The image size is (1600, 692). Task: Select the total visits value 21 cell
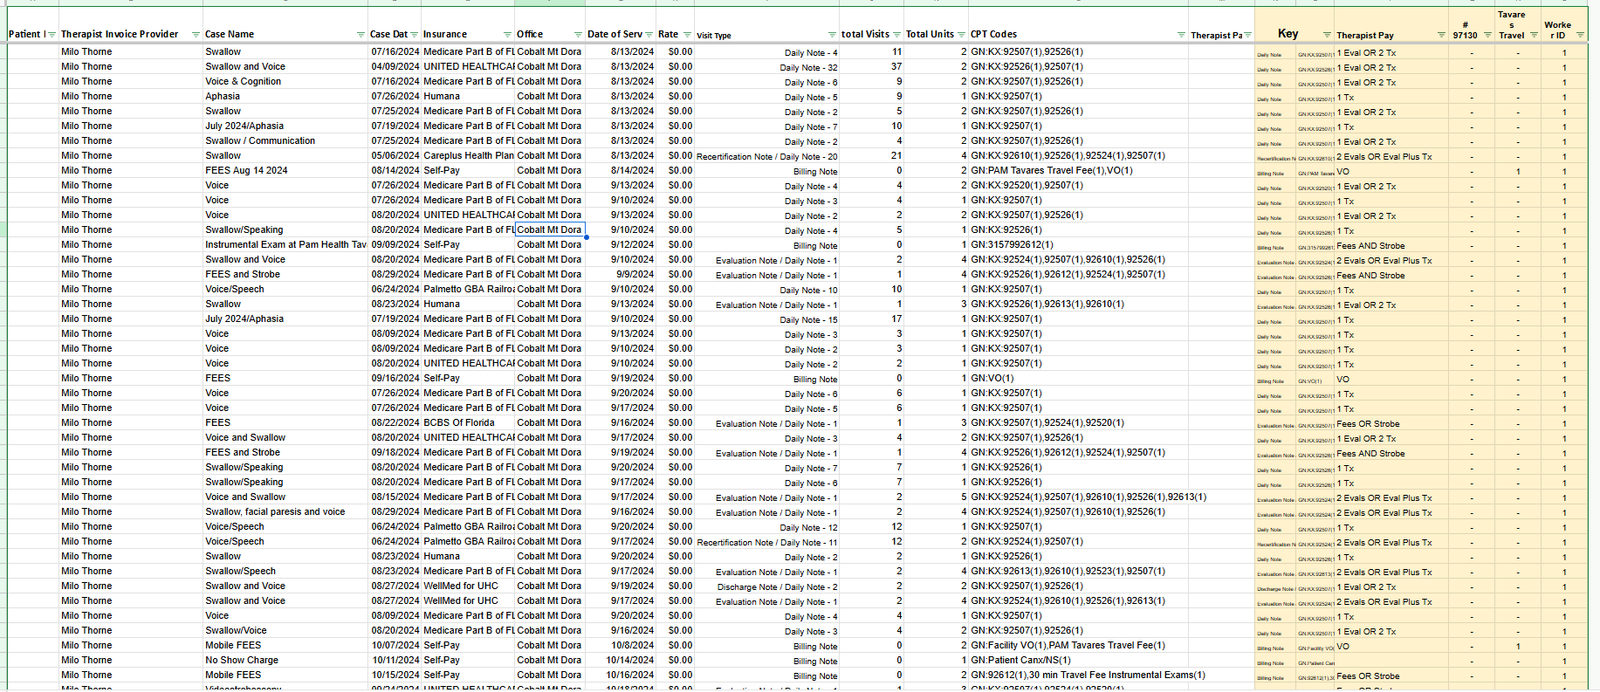[872, 156]
